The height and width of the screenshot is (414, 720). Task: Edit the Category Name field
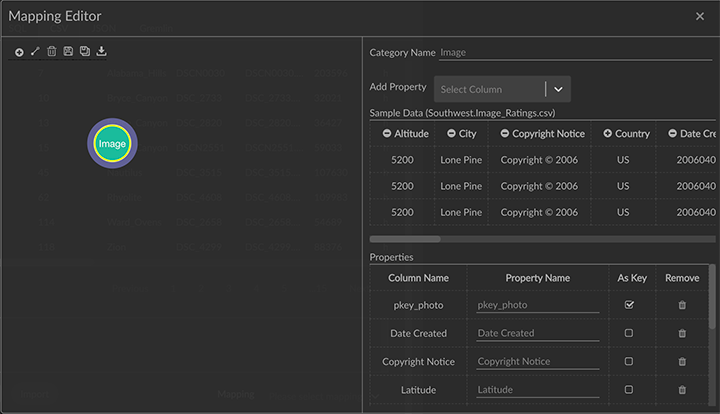coord(575,53)
